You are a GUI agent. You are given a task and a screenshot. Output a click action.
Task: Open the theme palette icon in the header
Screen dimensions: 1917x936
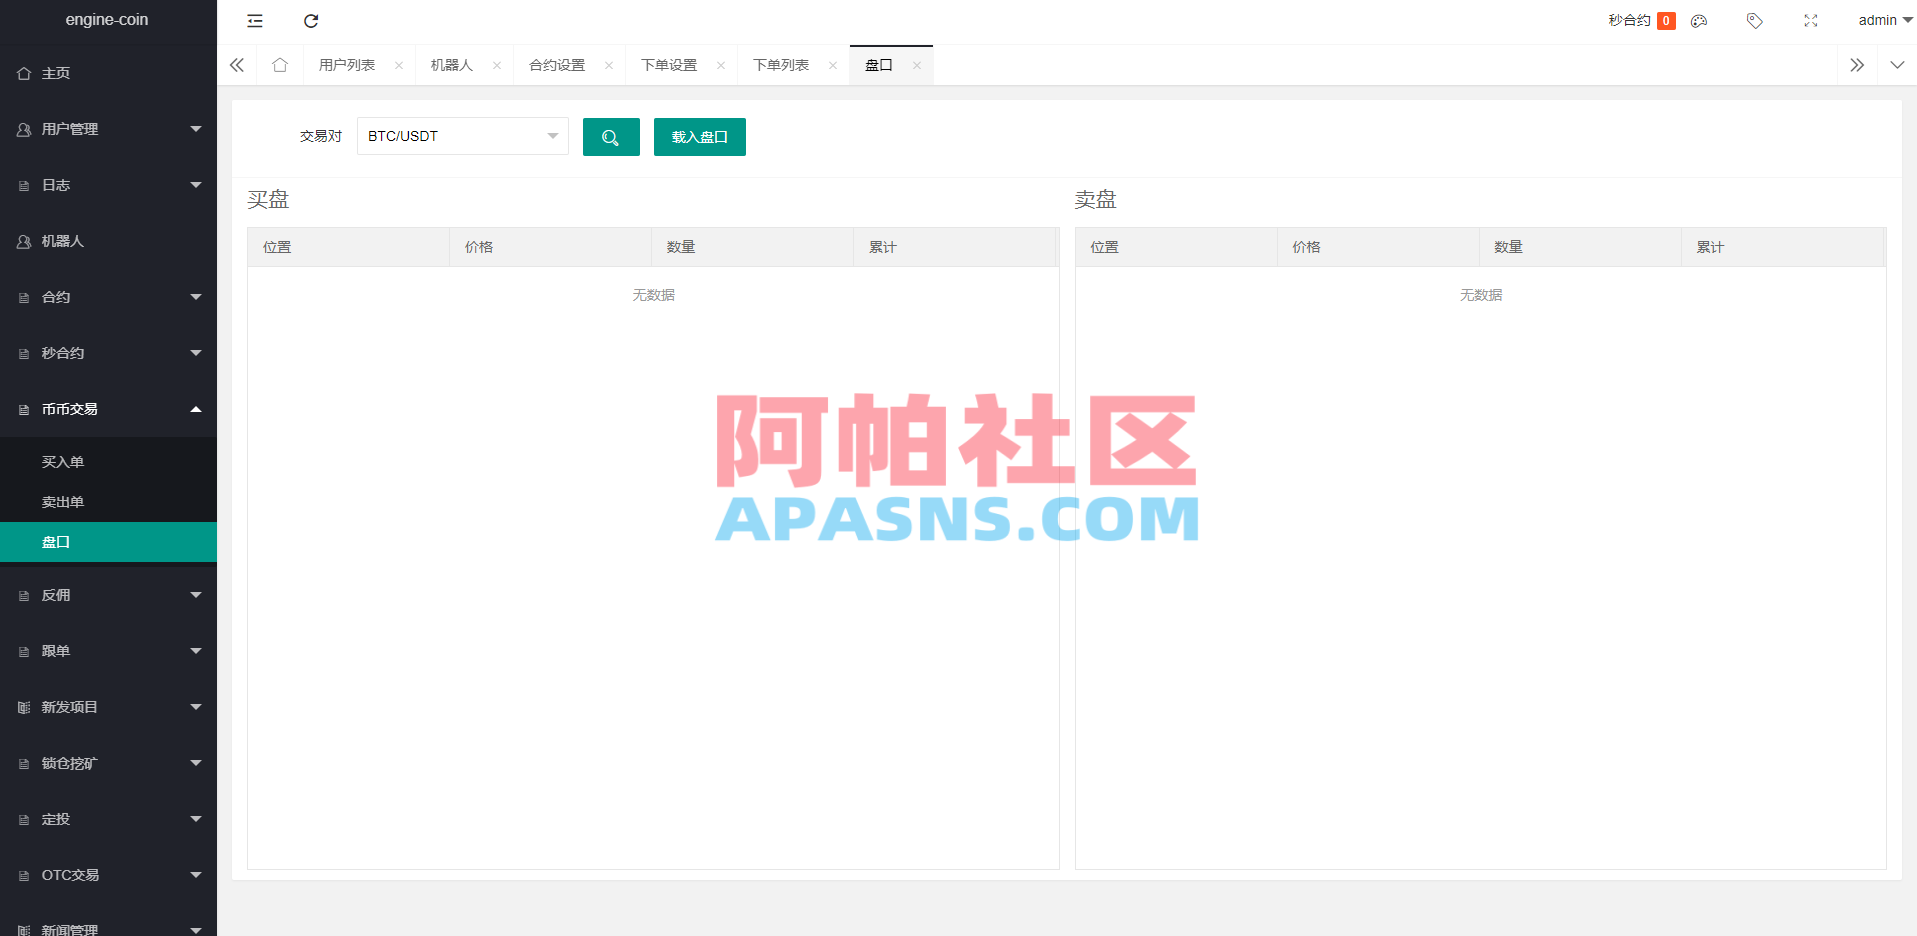tap(1697, 20)
